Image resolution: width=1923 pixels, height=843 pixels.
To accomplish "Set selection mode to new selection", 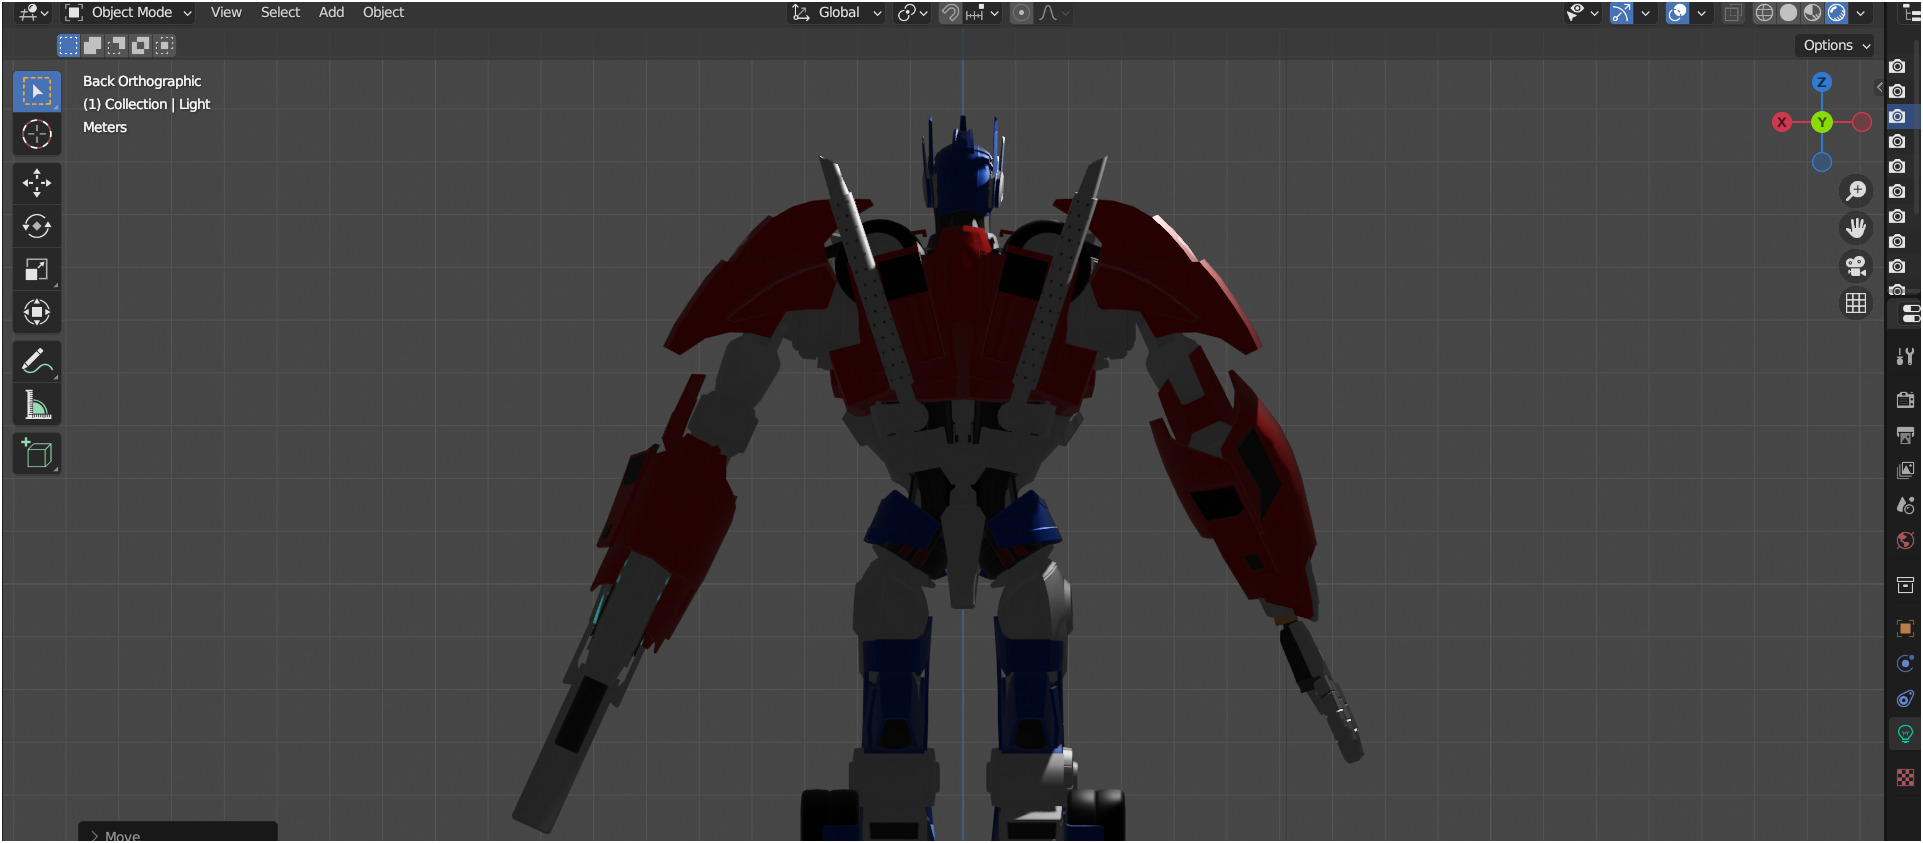I will (x=68, y=45).
